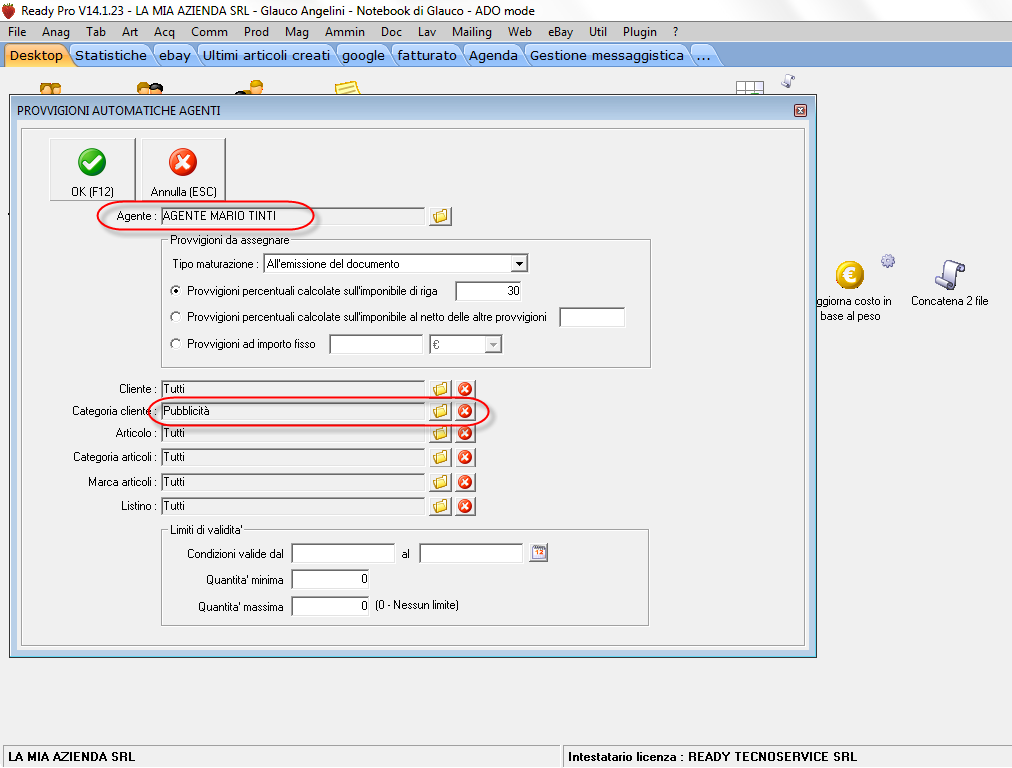Viewport: 1012px width, 768px height.
Task: Close the Provvigioni Automatiche Agenti dialog
Action: pos(800,110)
